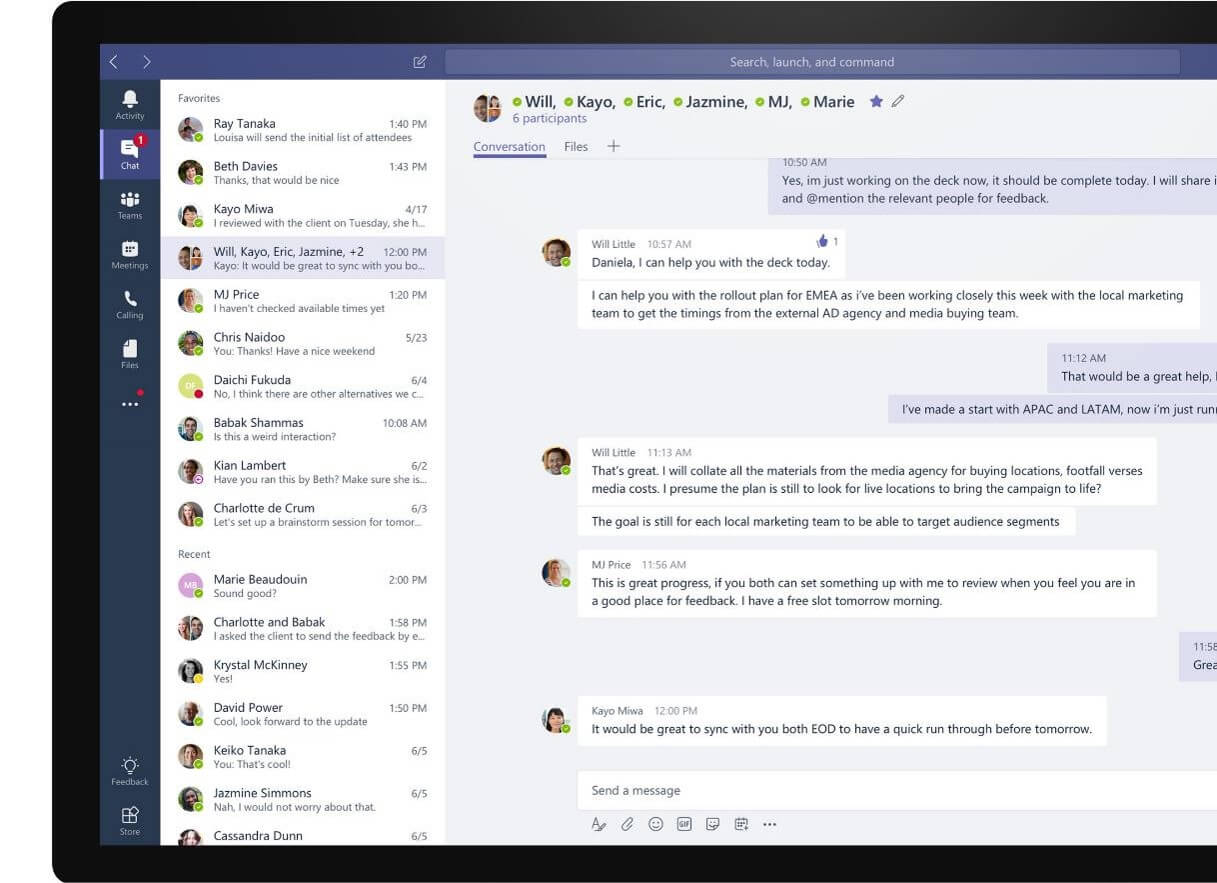Open the Files panel from sidebar

click(x=130, y=353)
